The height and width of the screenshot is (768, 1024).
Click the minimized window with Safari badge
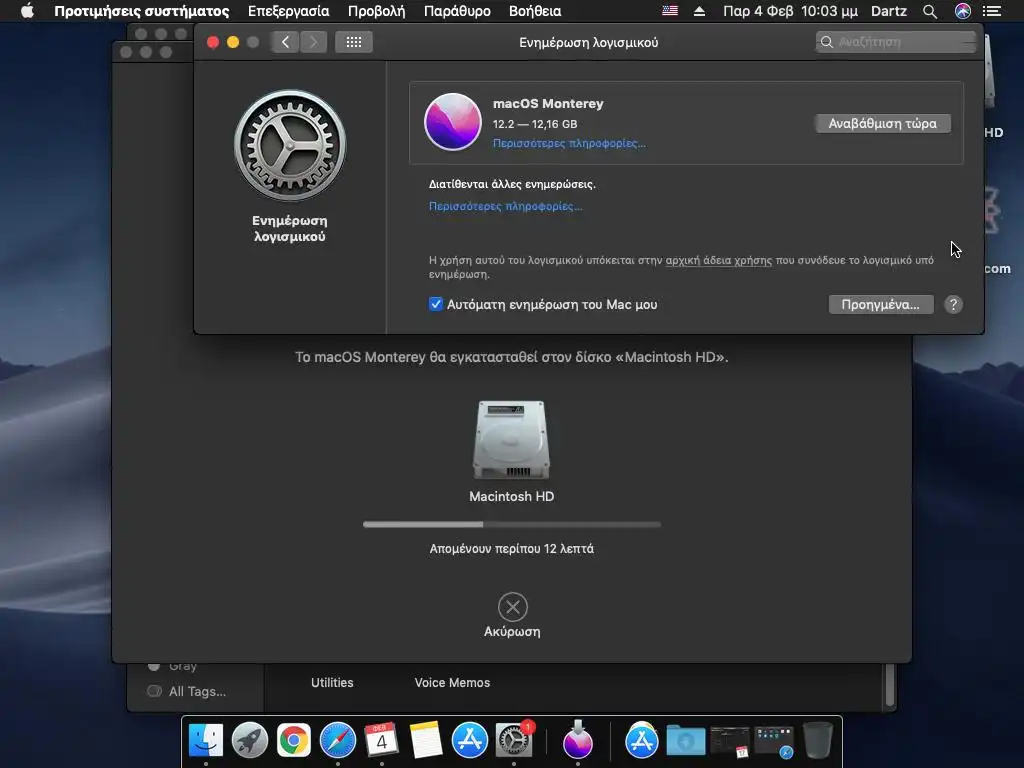[774, 742]
